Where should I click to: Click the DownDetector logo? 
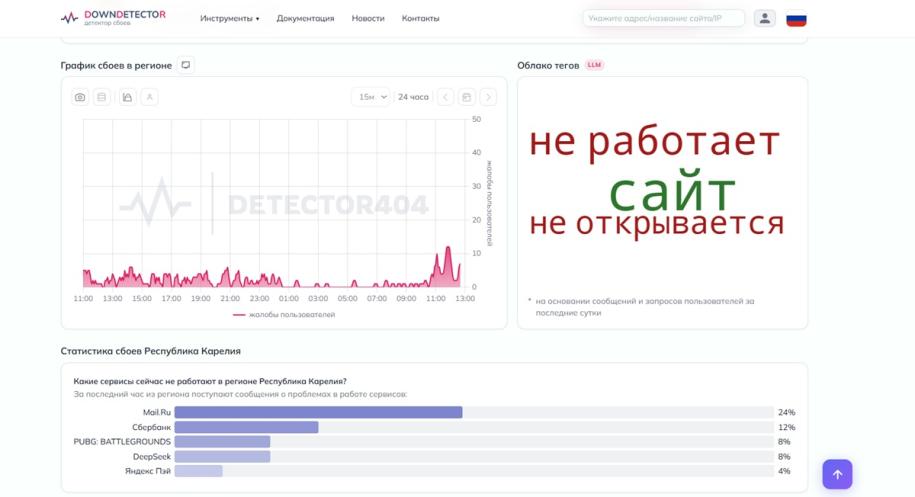point(113,18)
